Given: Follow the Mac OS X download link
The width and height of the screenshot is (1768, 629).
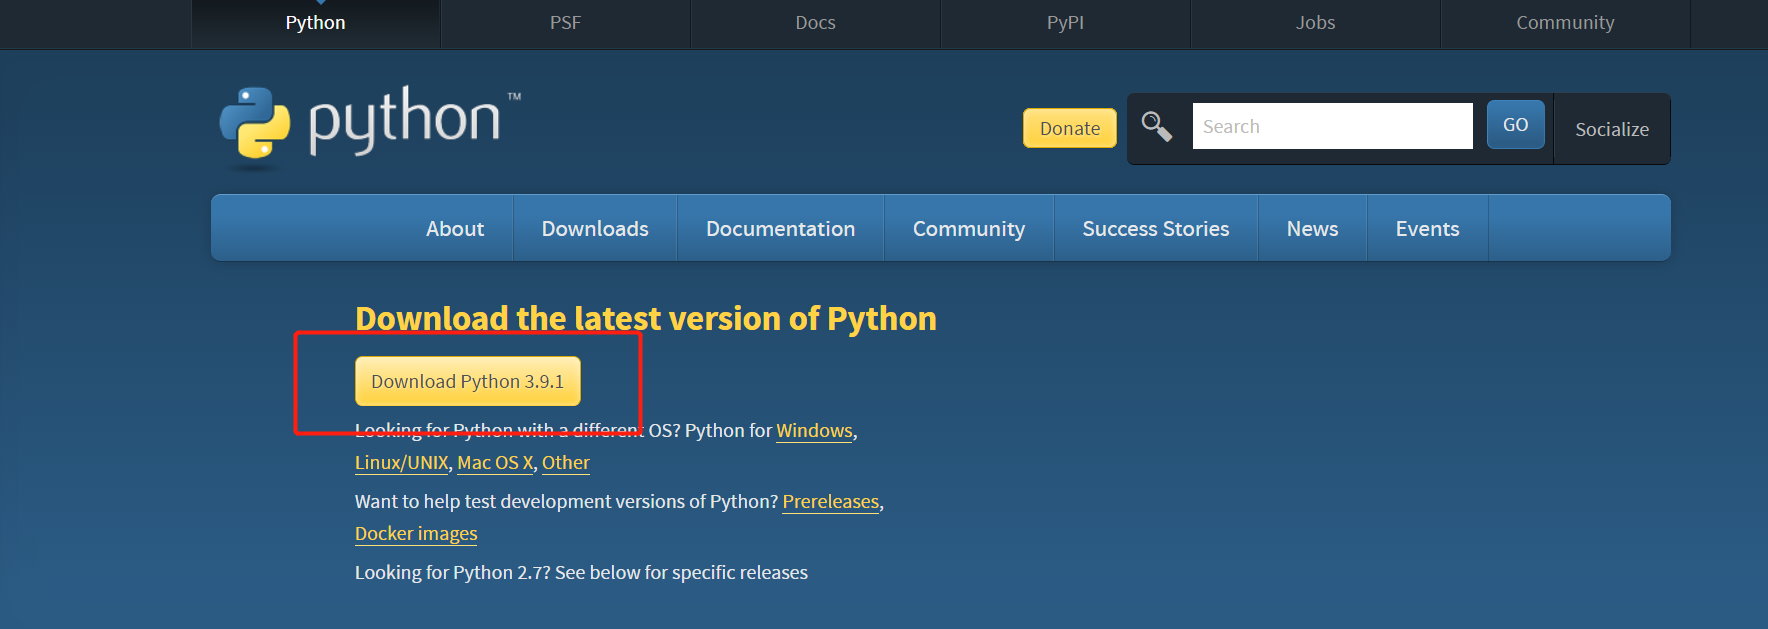Looking at the screenshot, I should (x=495, y=463).
